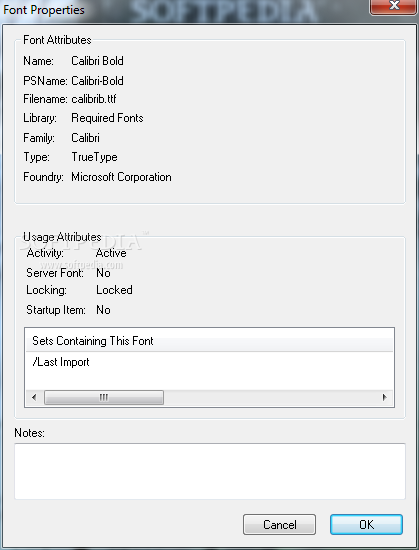Click the Required Fonts library value
The image size is (419, 550).
pos(107,118)
